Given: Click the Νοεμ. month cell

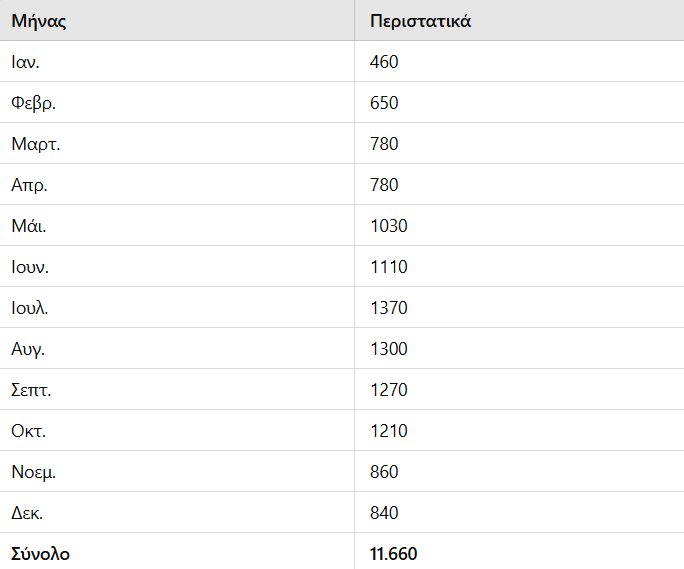Looking at the screenshot, I should coord(177,472).
